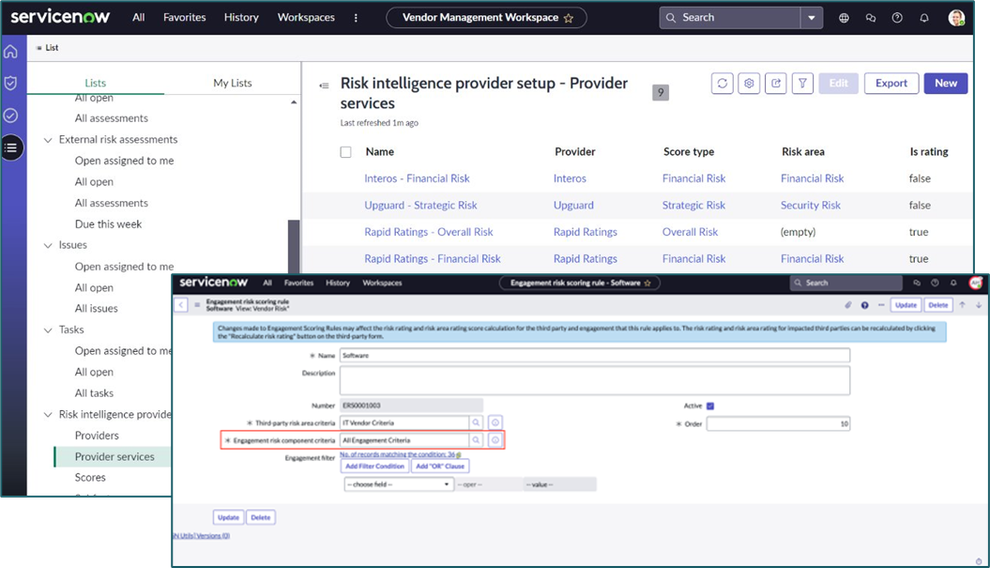Click the lookup magnifier for Third-party risk area criteria
Screen dimensions: 990x568
(476, 422)
